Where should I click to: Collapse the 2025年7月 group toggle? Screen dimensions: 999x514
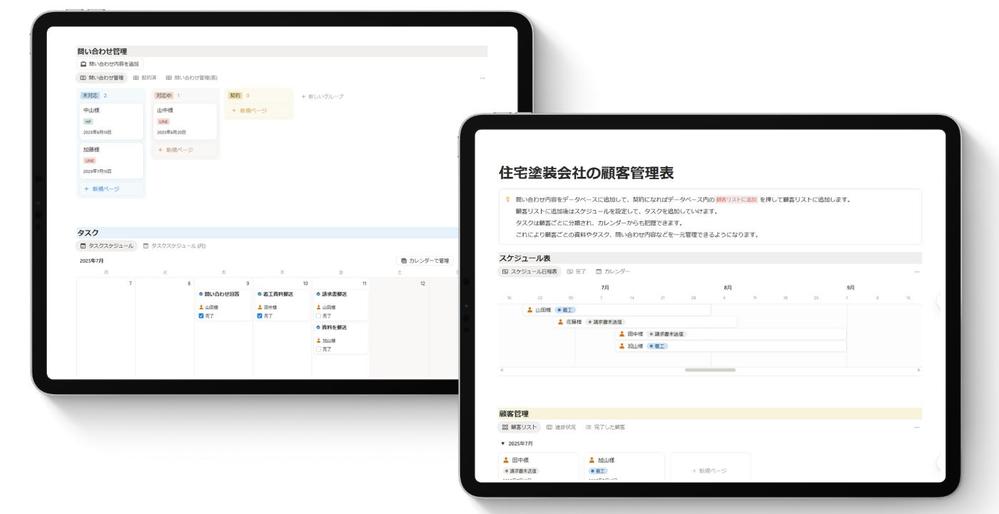click(502, 443)
